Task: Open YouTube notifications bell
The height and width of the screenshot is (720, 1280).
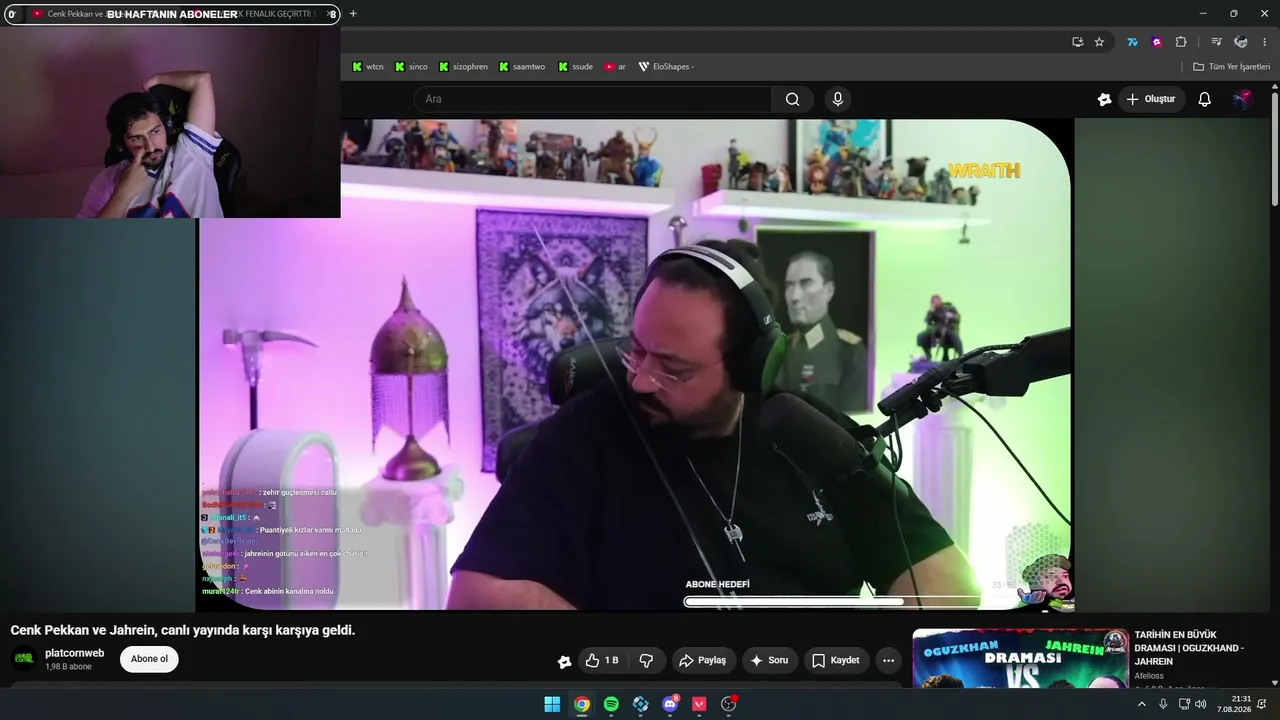Action: 1205,99
